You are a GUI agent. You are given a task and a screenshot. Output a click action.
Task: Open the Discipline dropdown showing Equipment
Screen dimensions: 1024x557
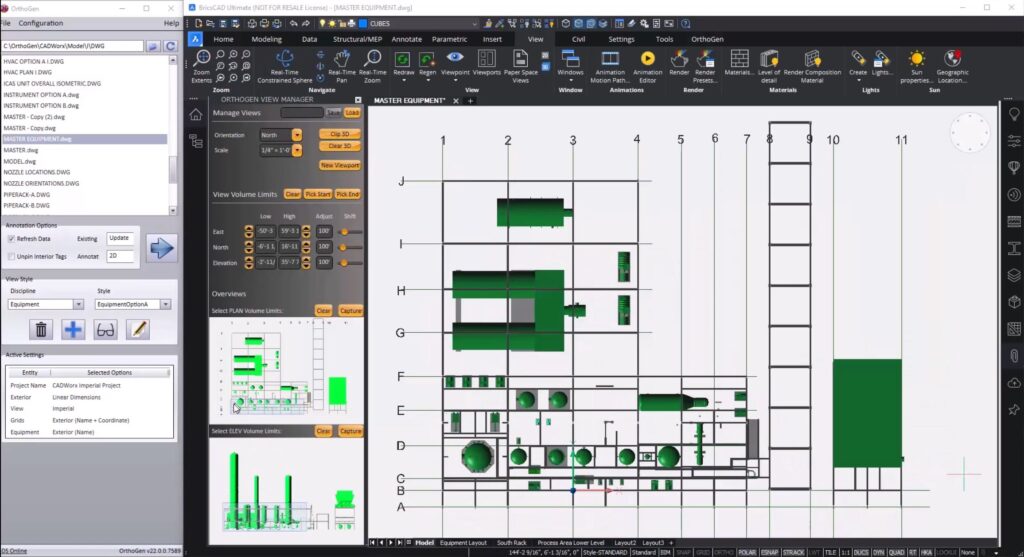pos(45,304)
